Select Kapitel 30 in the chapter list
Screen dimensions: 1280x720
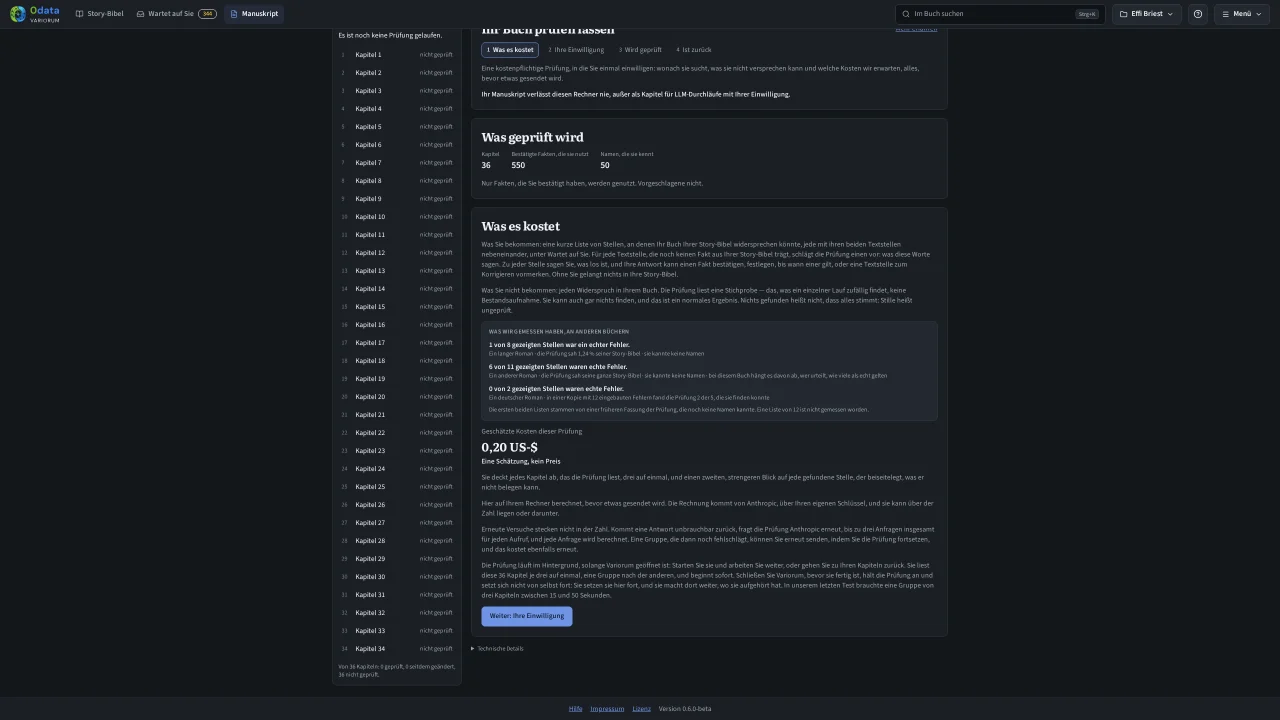pyautogui.click(x=397, y=577)
